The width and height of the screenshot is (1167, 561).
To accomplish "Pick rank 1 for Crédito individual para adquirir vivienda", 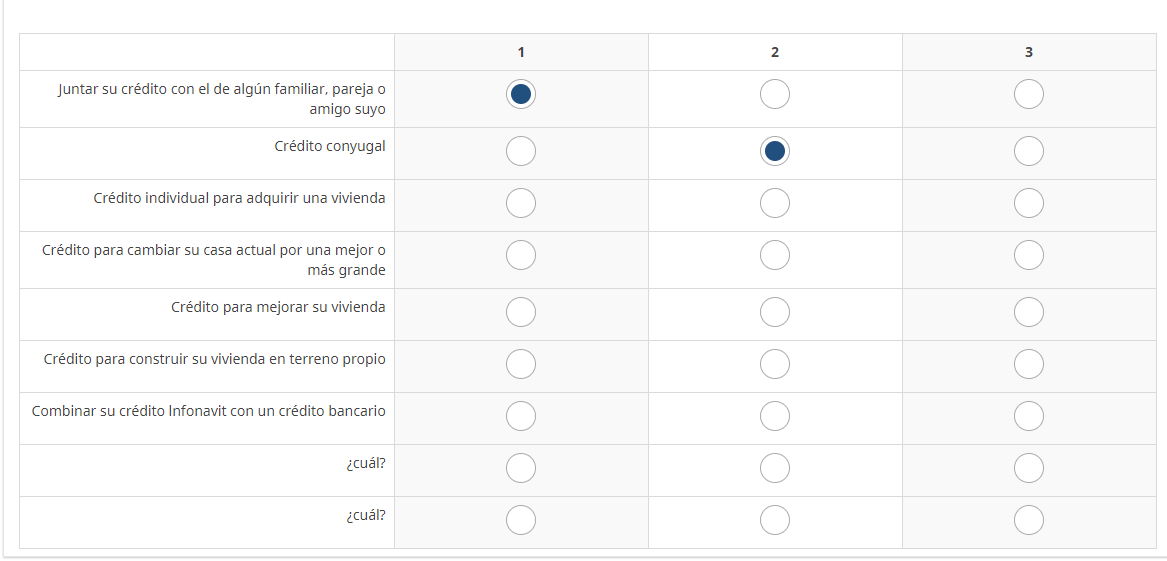I will tap(521, 203).
